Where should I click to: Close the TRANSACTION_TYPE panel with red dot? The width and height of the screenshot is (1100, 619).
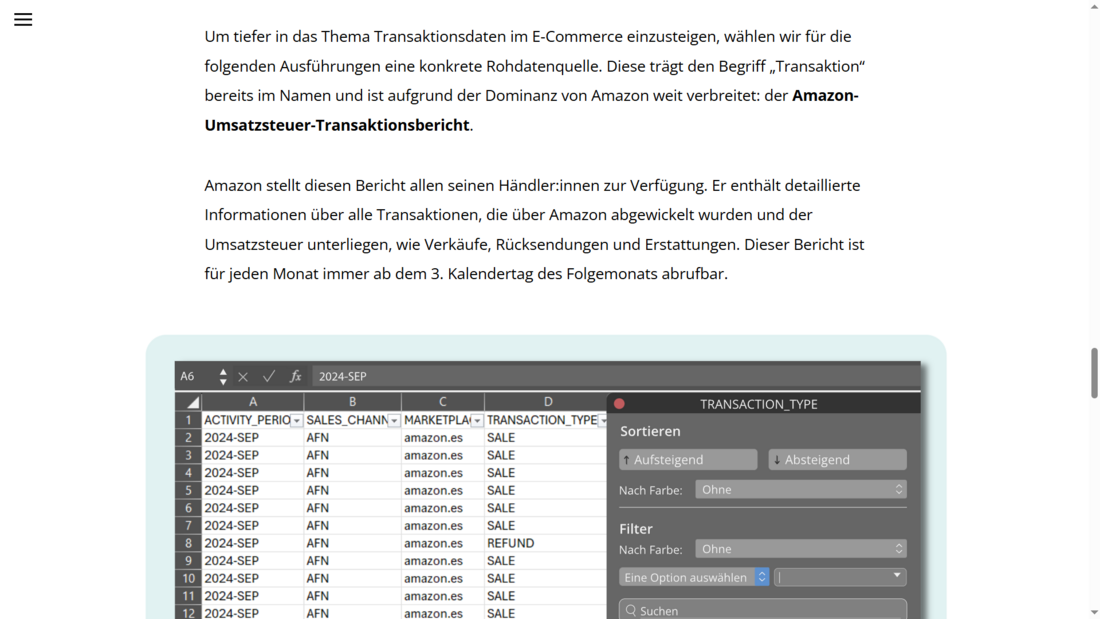coord(619,404)
